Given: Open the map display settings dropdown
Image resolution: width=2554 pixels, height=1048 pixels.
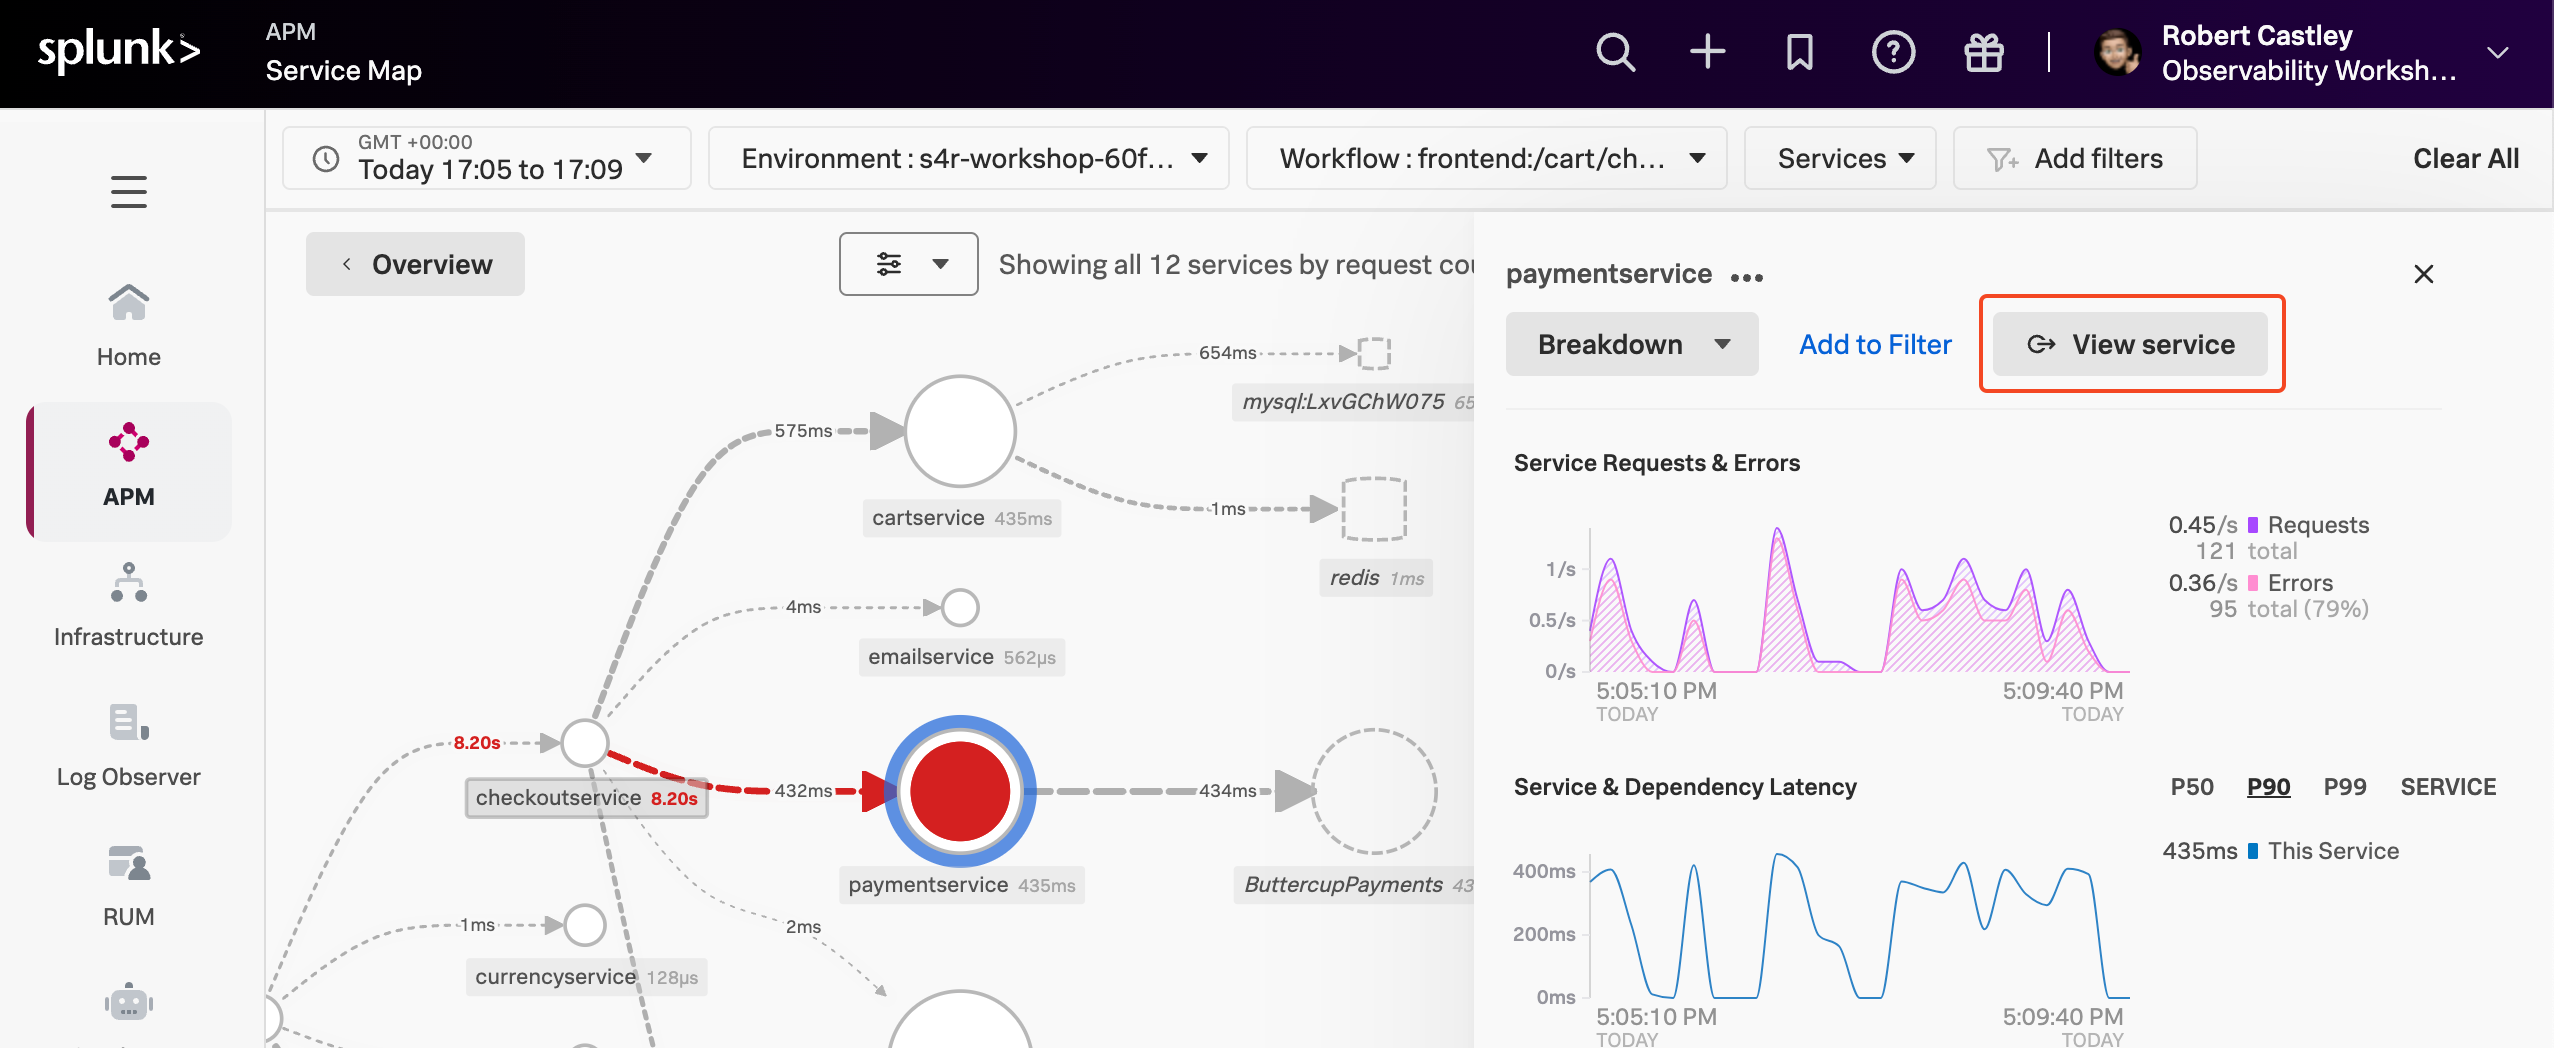Looking at the screenshot, I should coord(908,264).
